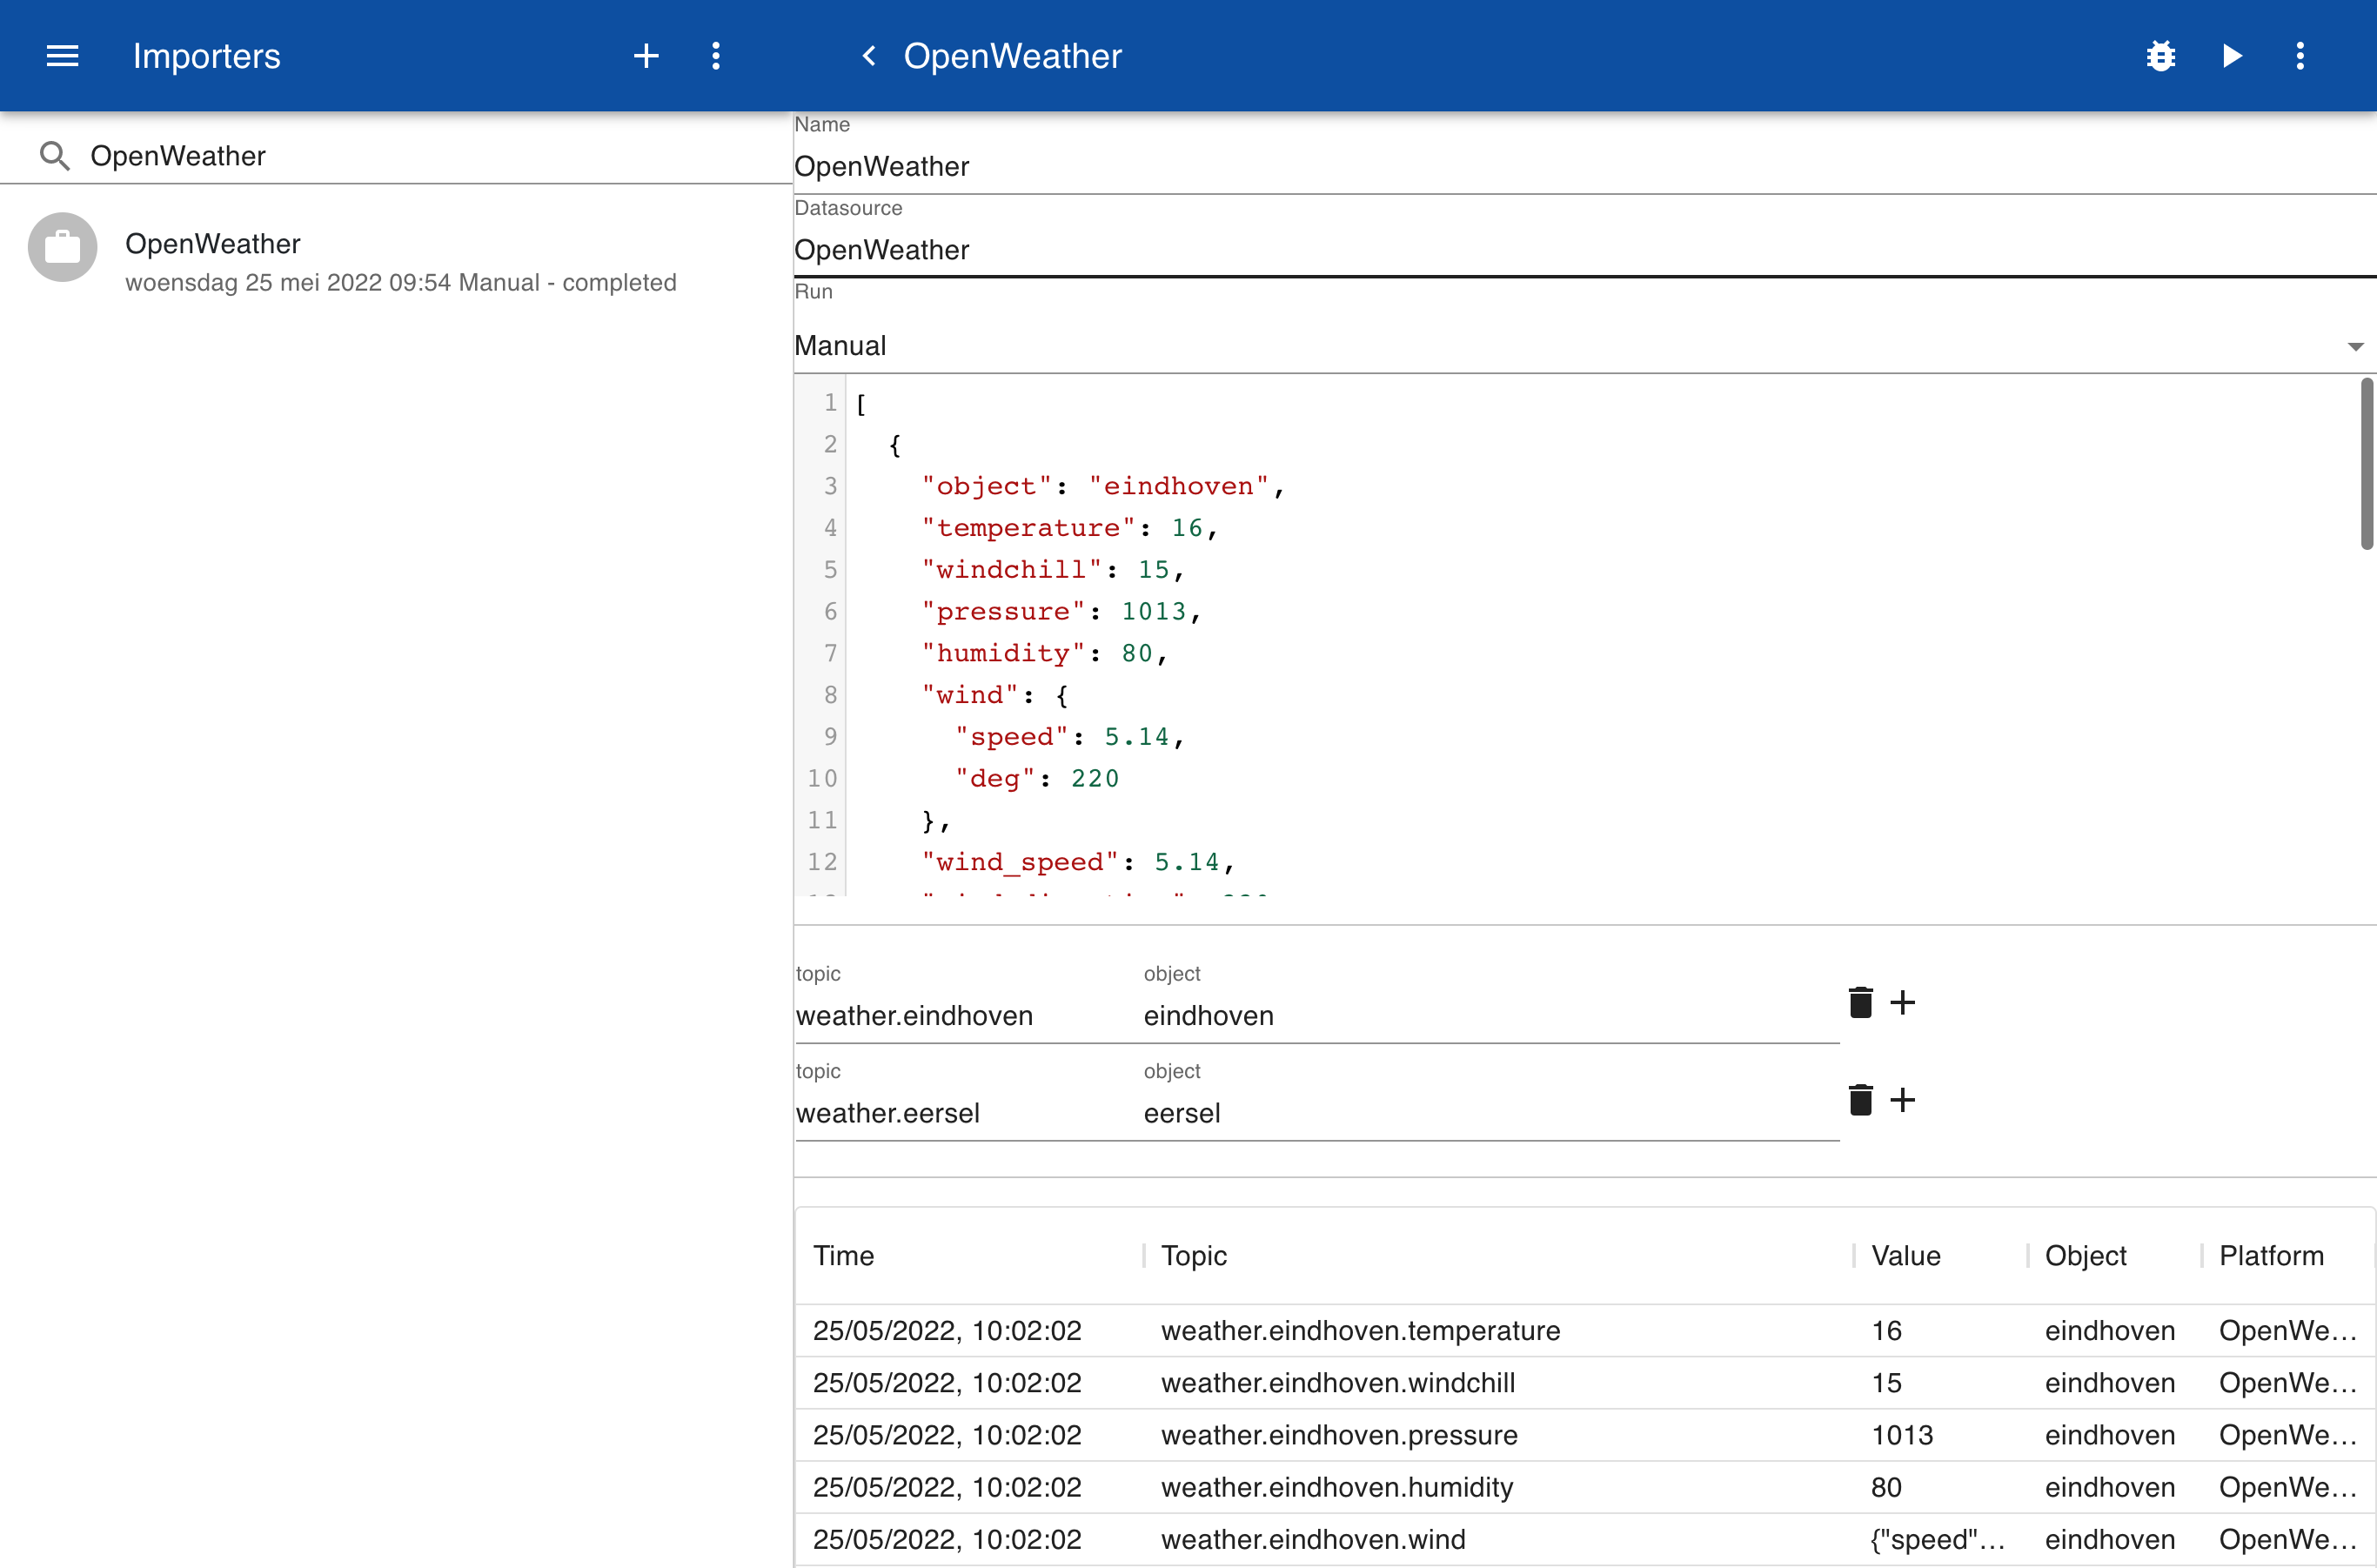The width and height of the screenshot is (2377, 1568).
Task: Delete the weather.eindhoven topic mapping
Action: pyautogui.click(x=1860, y=1002)
